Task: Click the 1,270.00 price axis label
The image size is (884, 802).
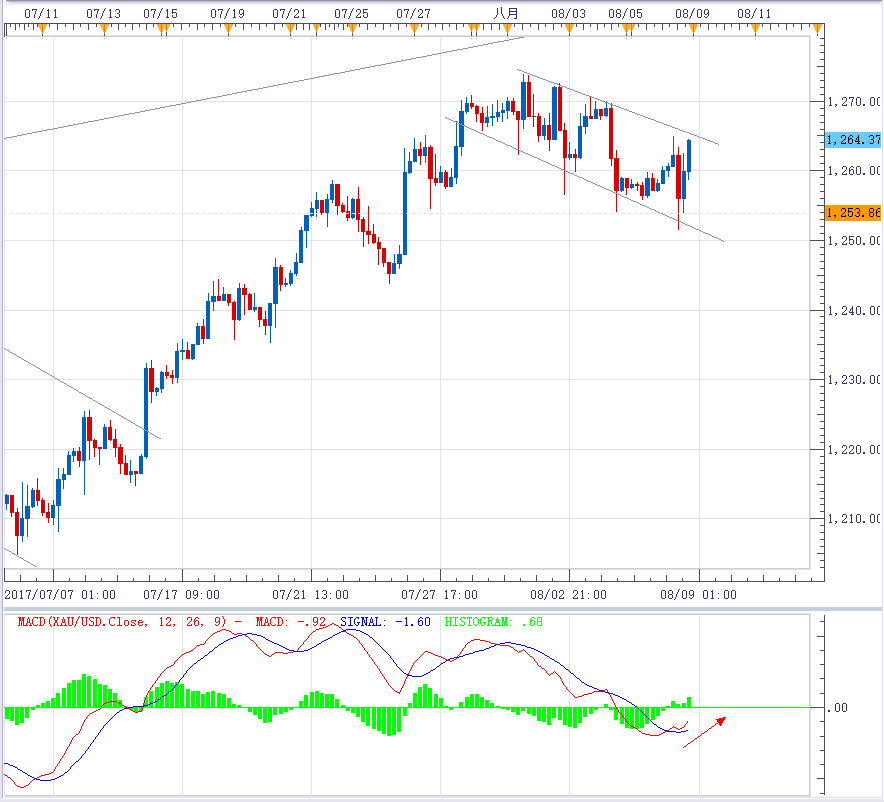Action: point(854,102)
